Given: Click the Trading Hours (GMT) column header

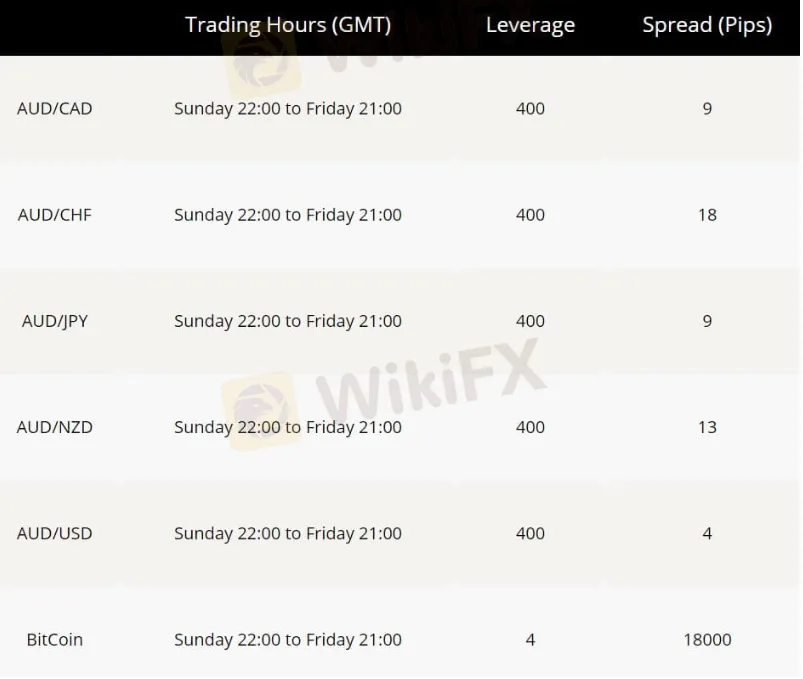Looking at the screenshot, I should click(288, 25).
